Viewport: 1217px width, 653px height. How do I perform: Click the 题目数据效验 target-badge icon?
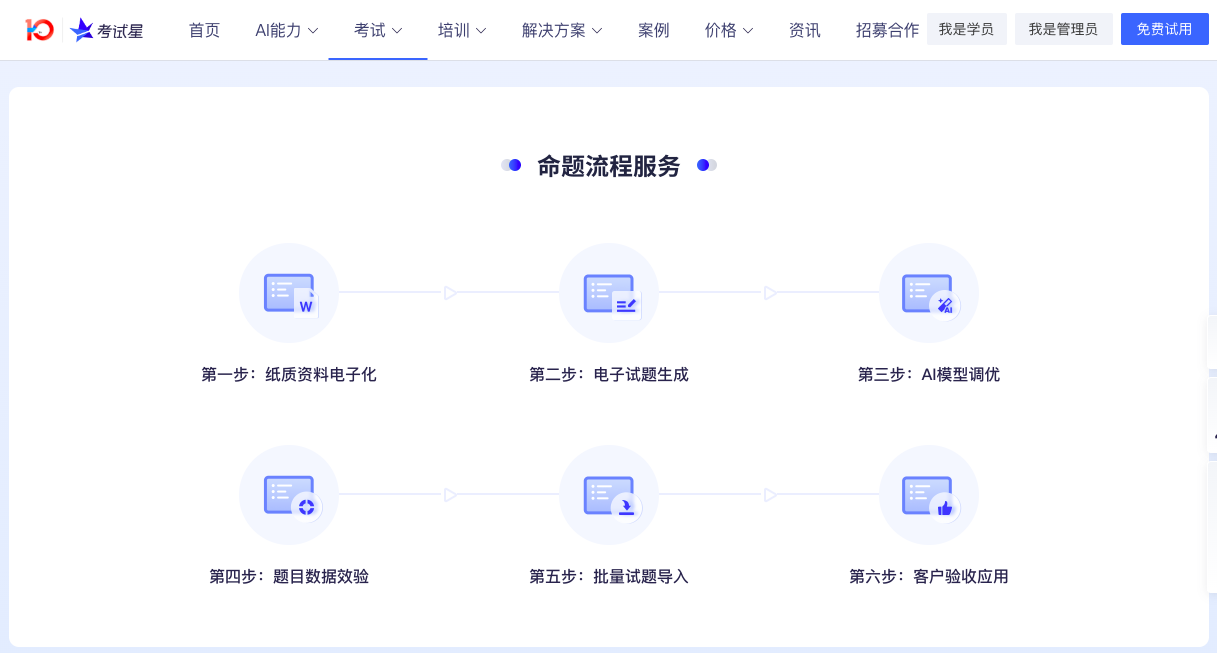[289, 494]
